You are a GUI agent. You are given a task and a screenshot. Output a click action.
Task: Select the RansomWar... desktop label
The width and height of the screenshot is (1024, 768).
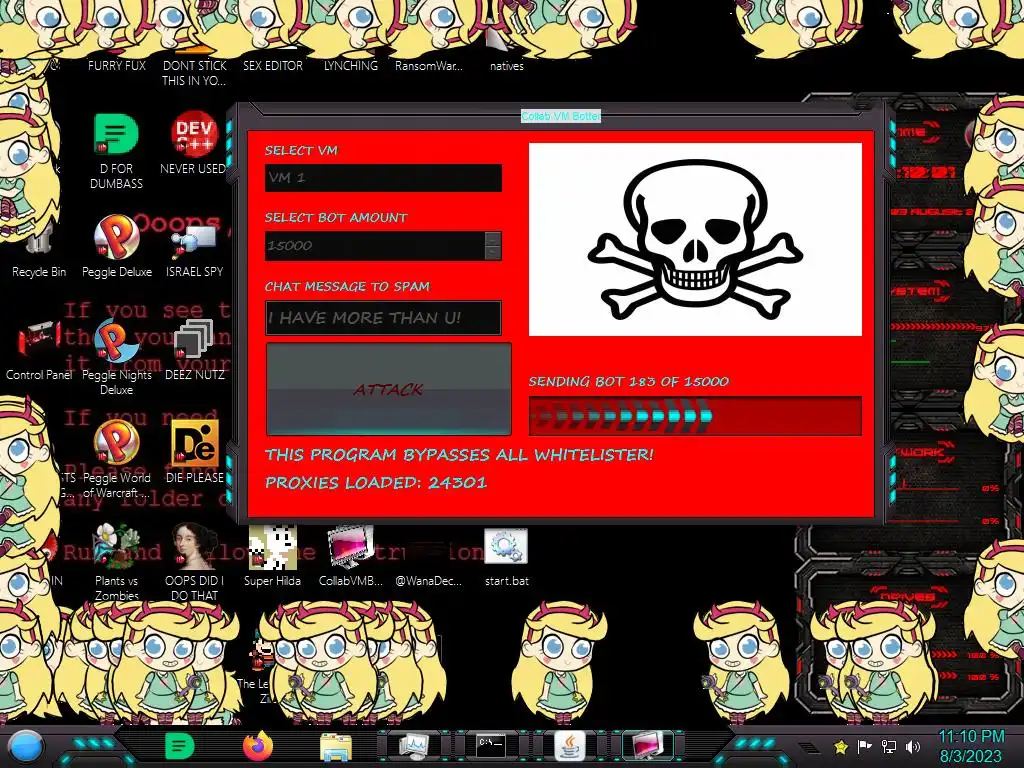pos(428,65)
